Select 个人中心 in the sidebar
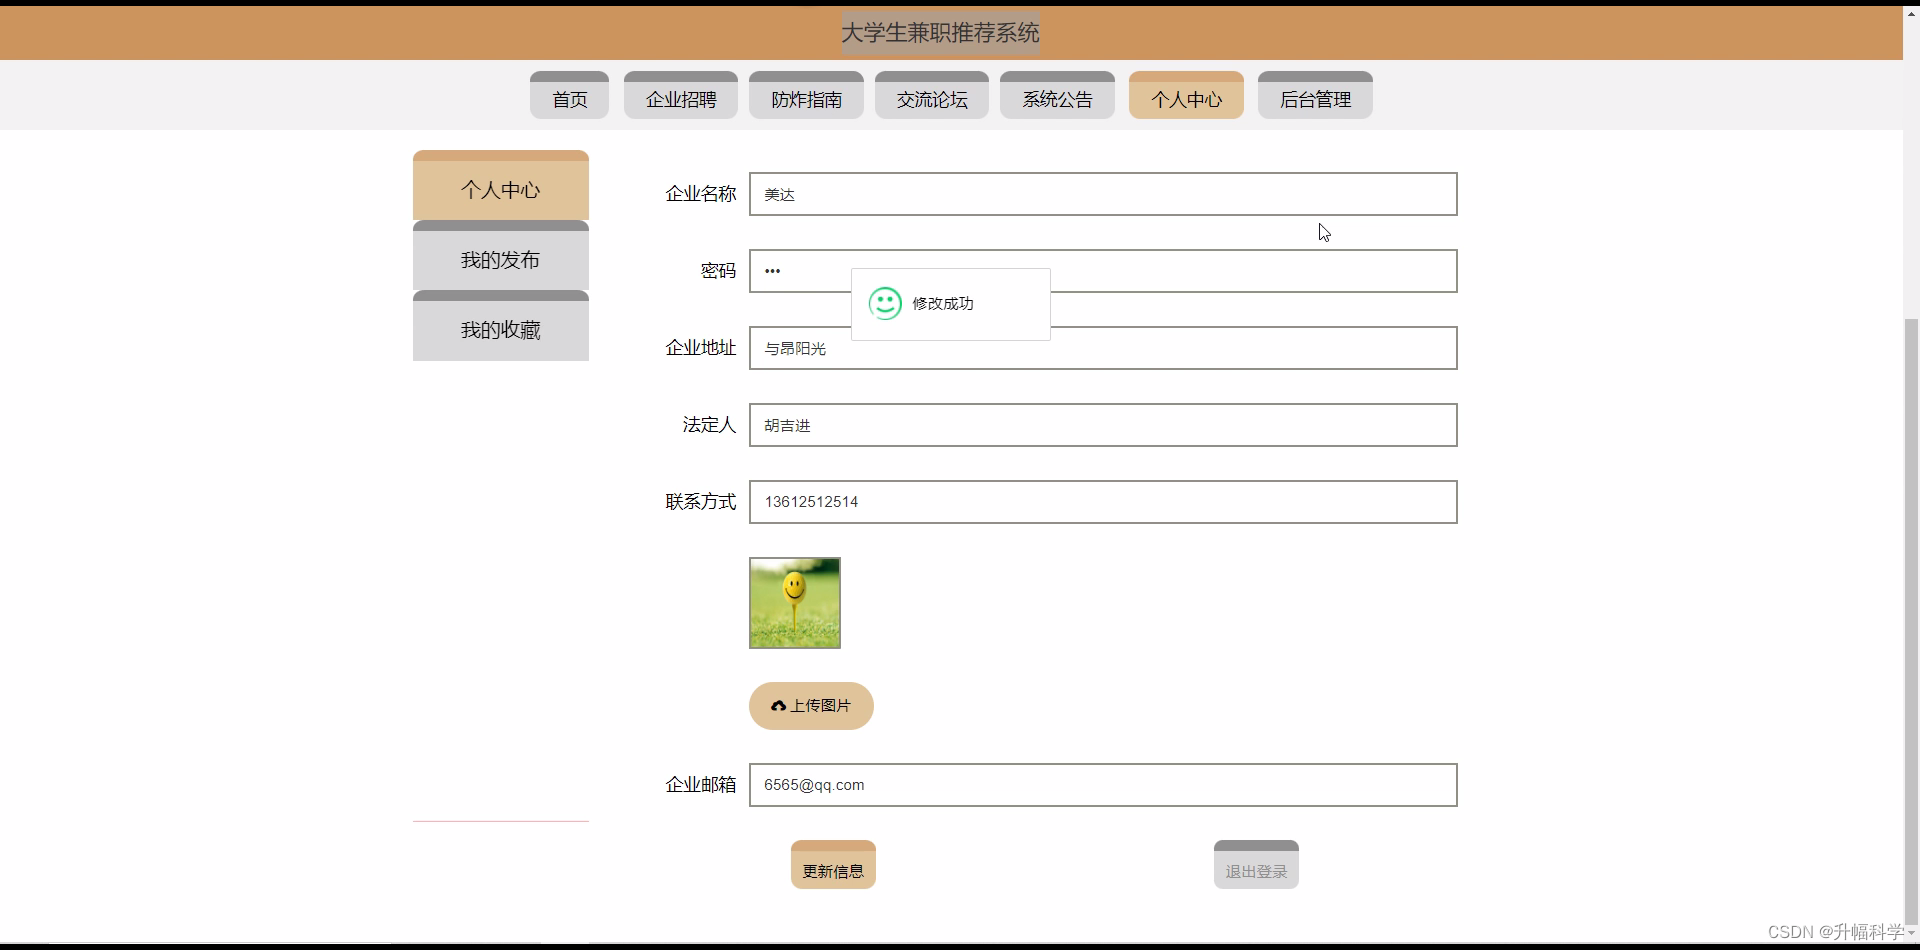The image size is (1920, 950). (501, 190)
